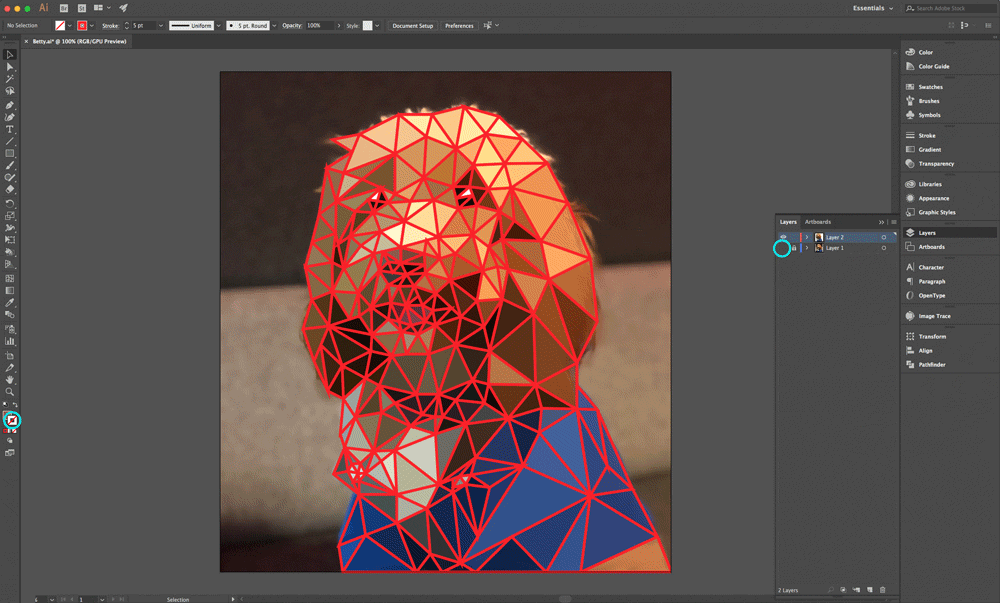1000x603 pixels.
Task: Open the Image Trace panel
Action: (934, 316)
